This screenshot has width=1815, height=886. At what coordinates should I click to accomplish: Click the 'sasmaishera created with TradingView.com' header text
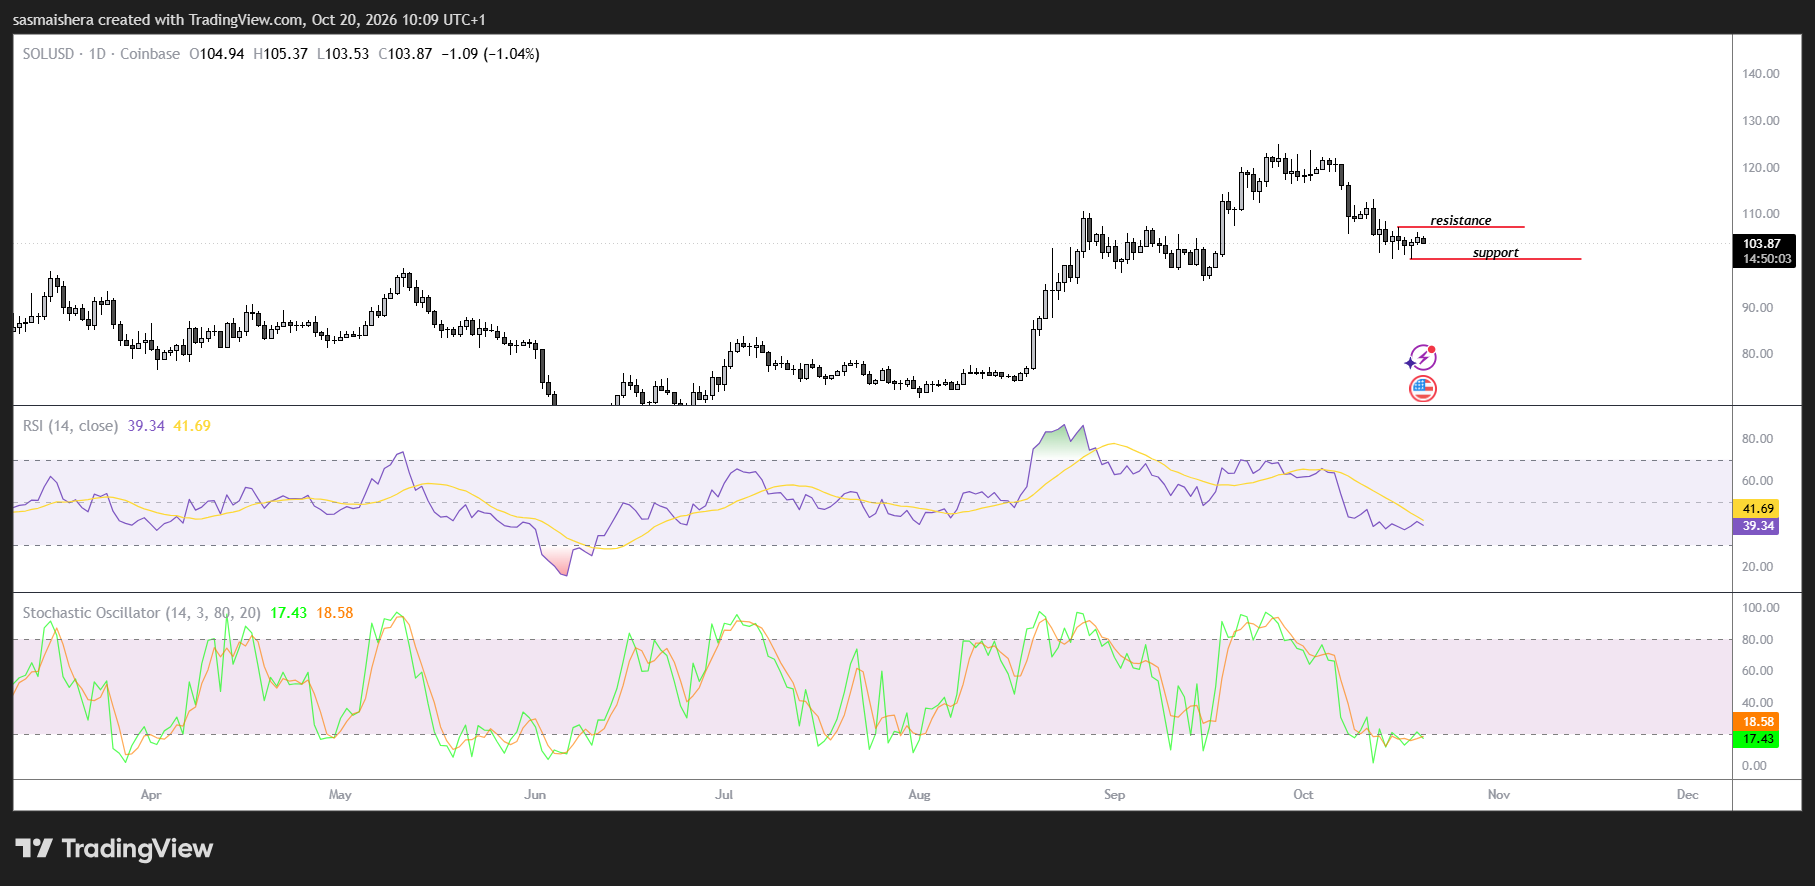pos(158,20)
